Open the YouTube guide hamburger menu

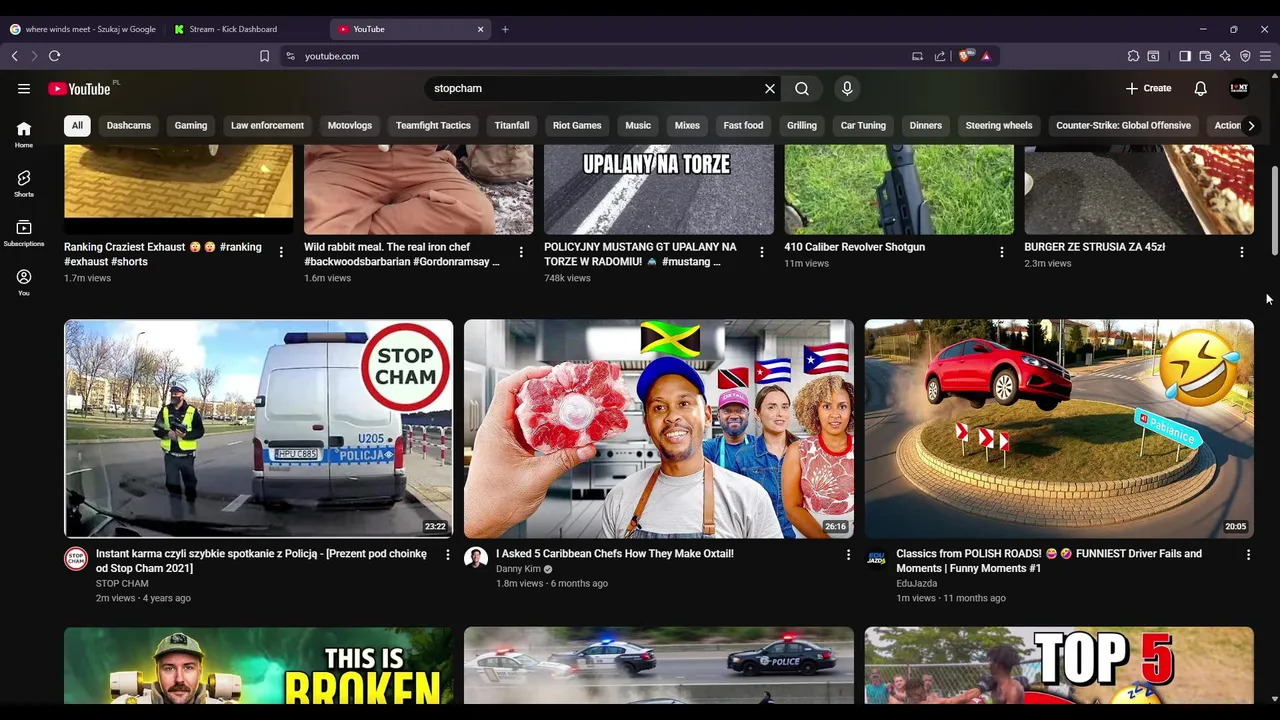[x=24, y=89]
